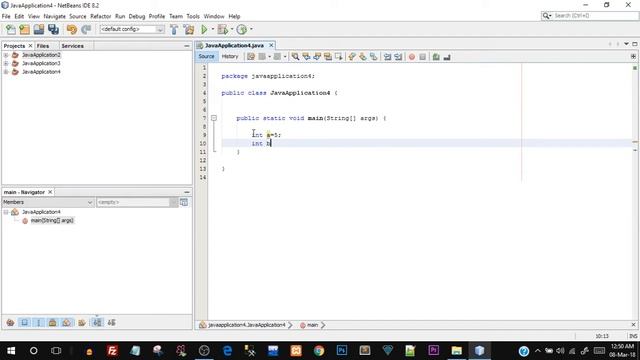Open the Members dropdown in Navigator
Viewport: 640px width, 360px height.
click(x=48, y=202)
